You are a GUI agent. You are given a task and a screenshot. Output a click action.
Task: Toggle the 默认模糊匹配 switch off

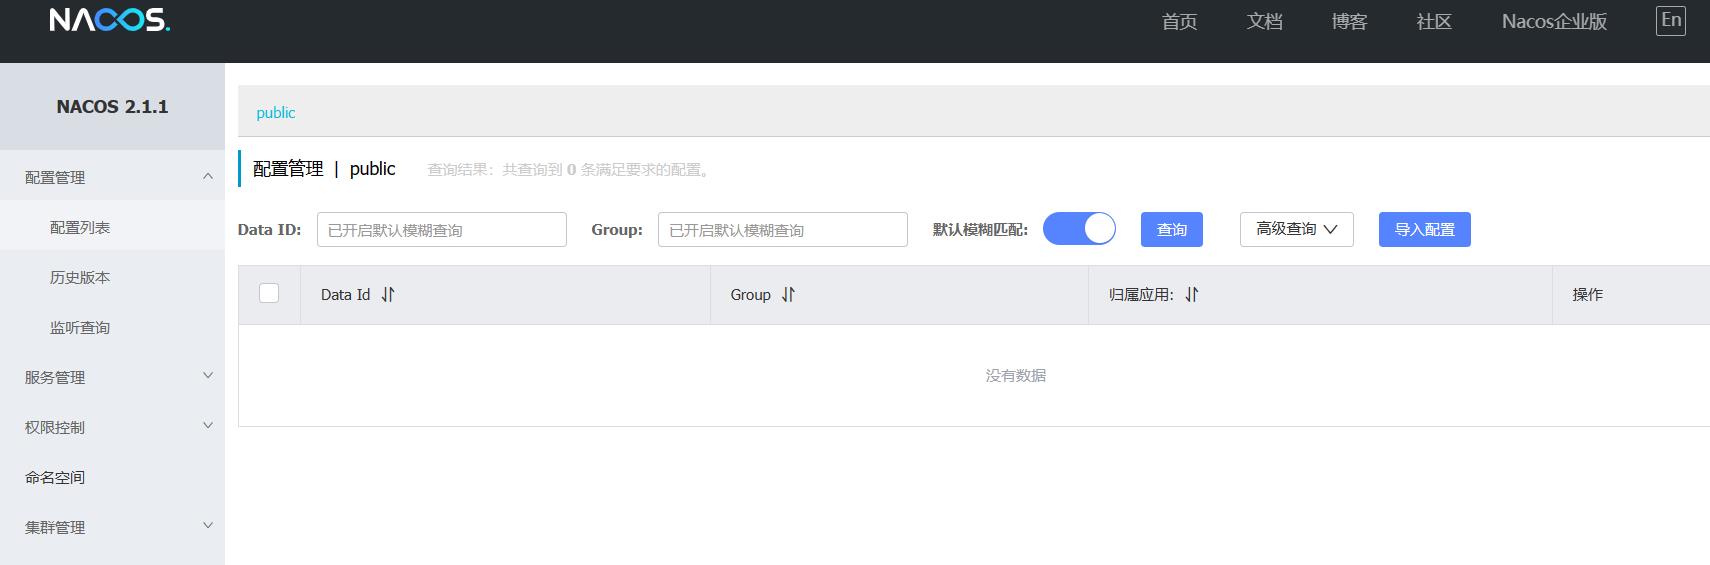(x=1079, y=229)
